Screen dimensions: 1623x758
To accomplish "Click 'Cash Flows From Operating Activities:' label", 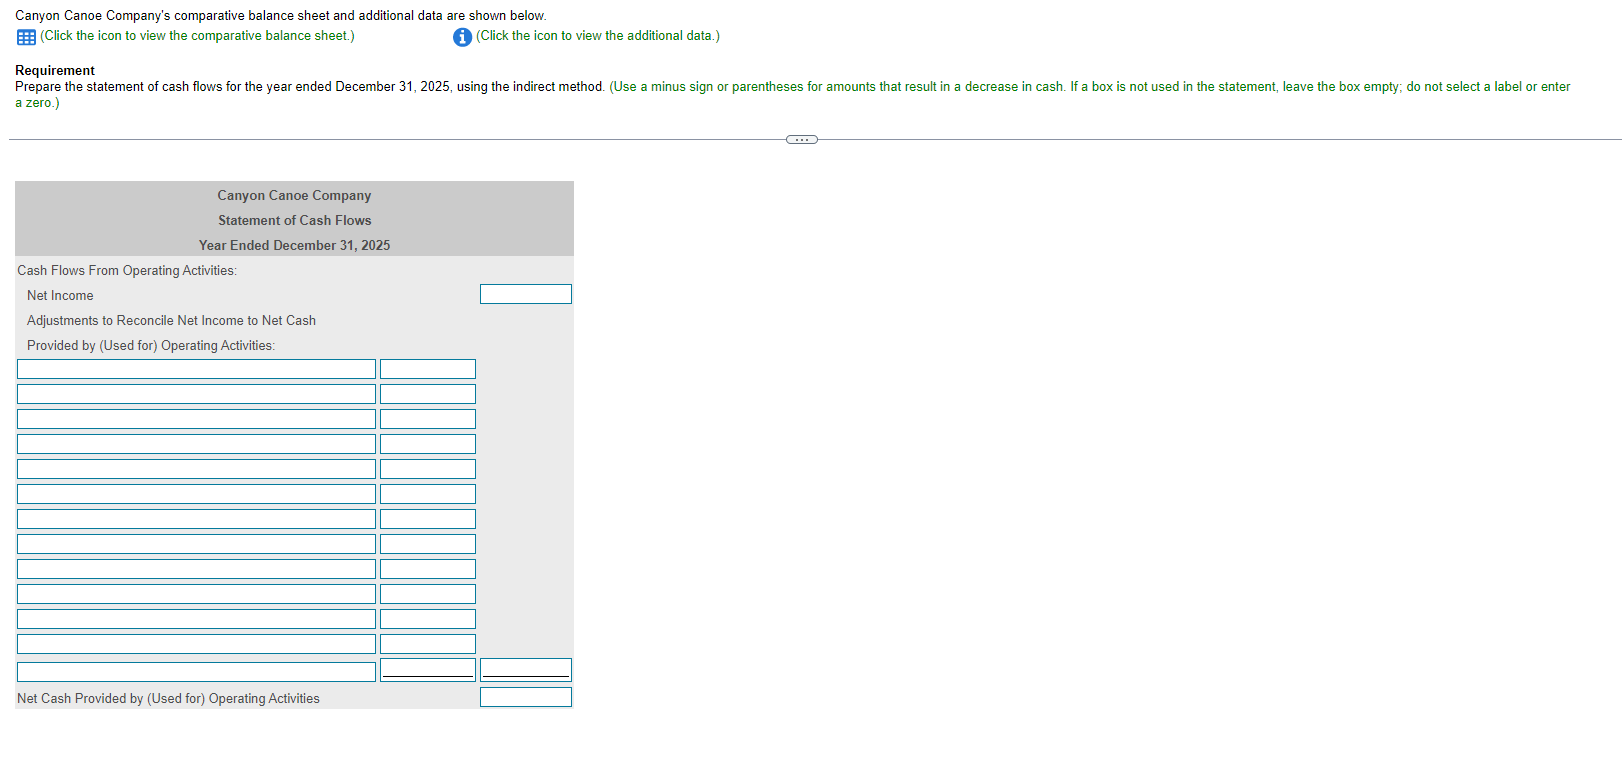I will point(127,270).
